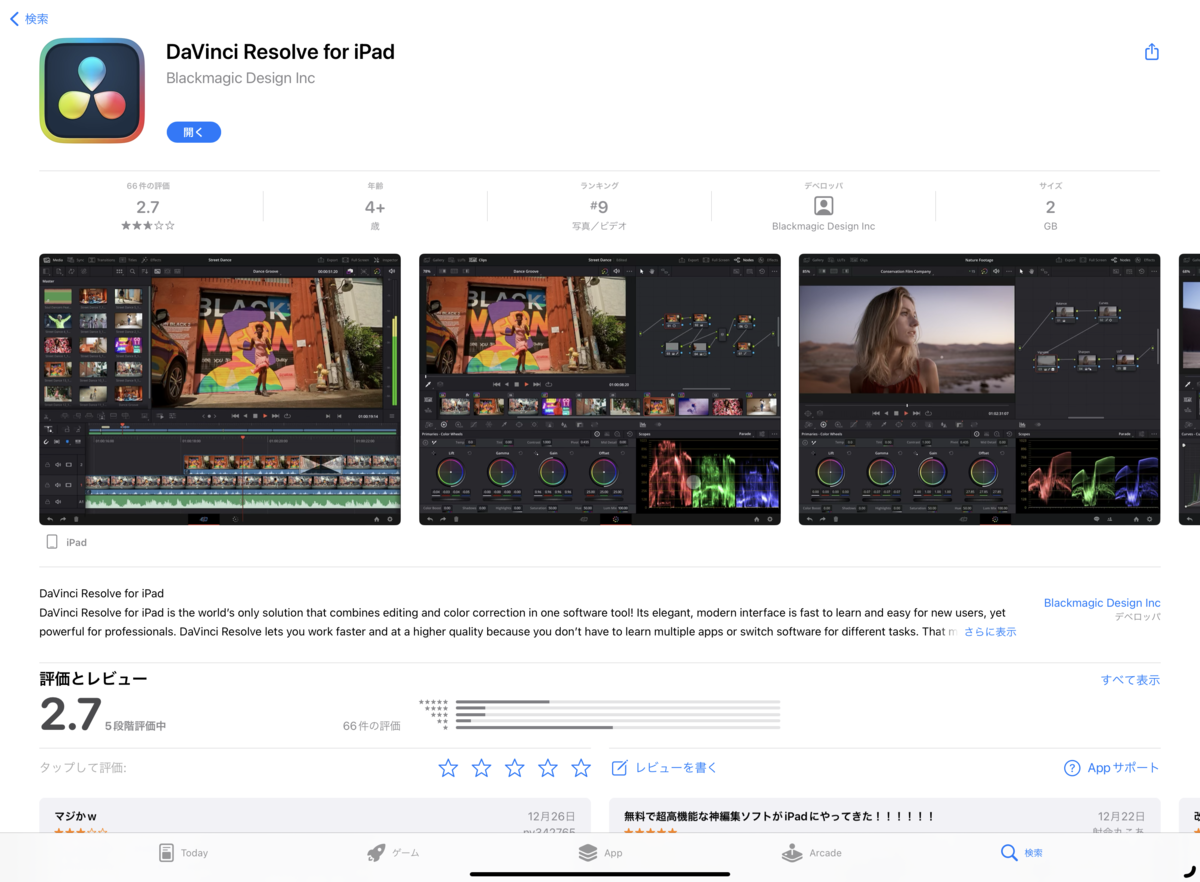Open third screenshot with woman portrait
The height and width of the screenshot is (882, 1200).
(x=979, y=389)
